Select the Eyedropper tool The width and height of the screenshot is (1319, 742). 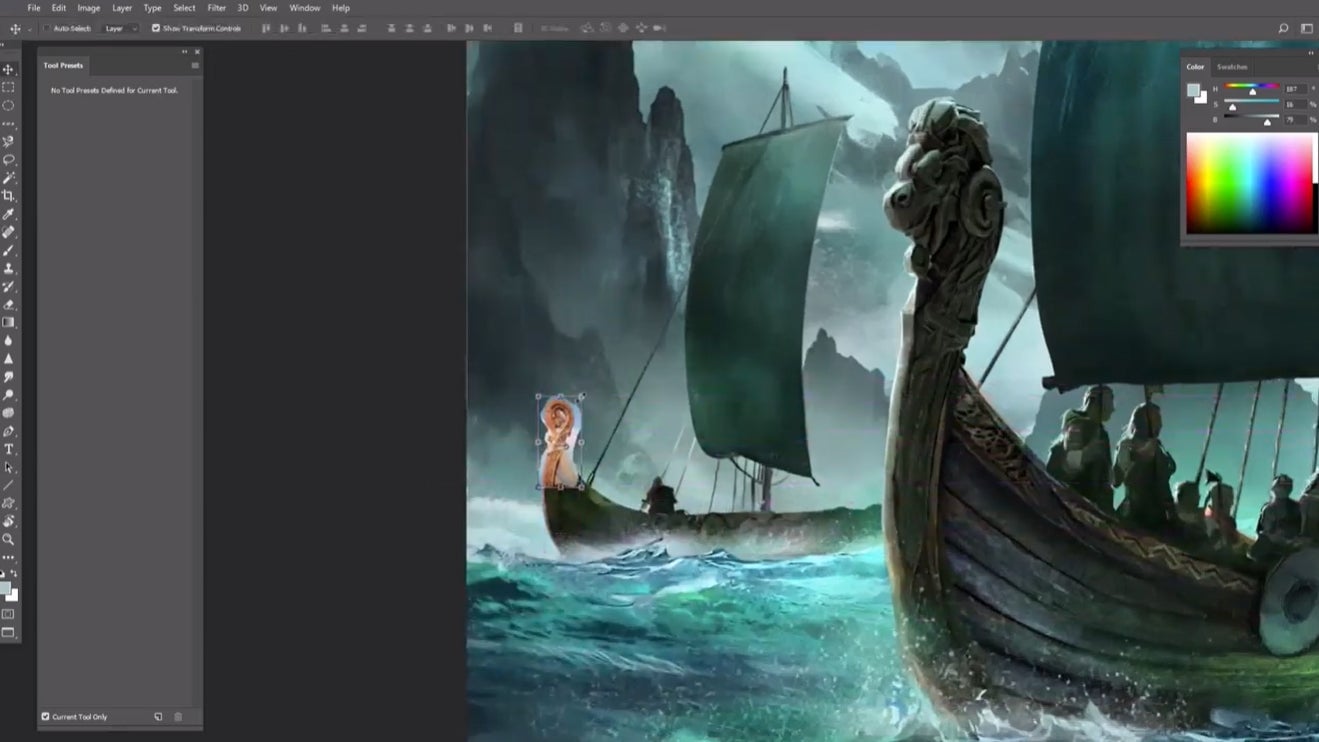pyautogui.click(x=8, y=214)
